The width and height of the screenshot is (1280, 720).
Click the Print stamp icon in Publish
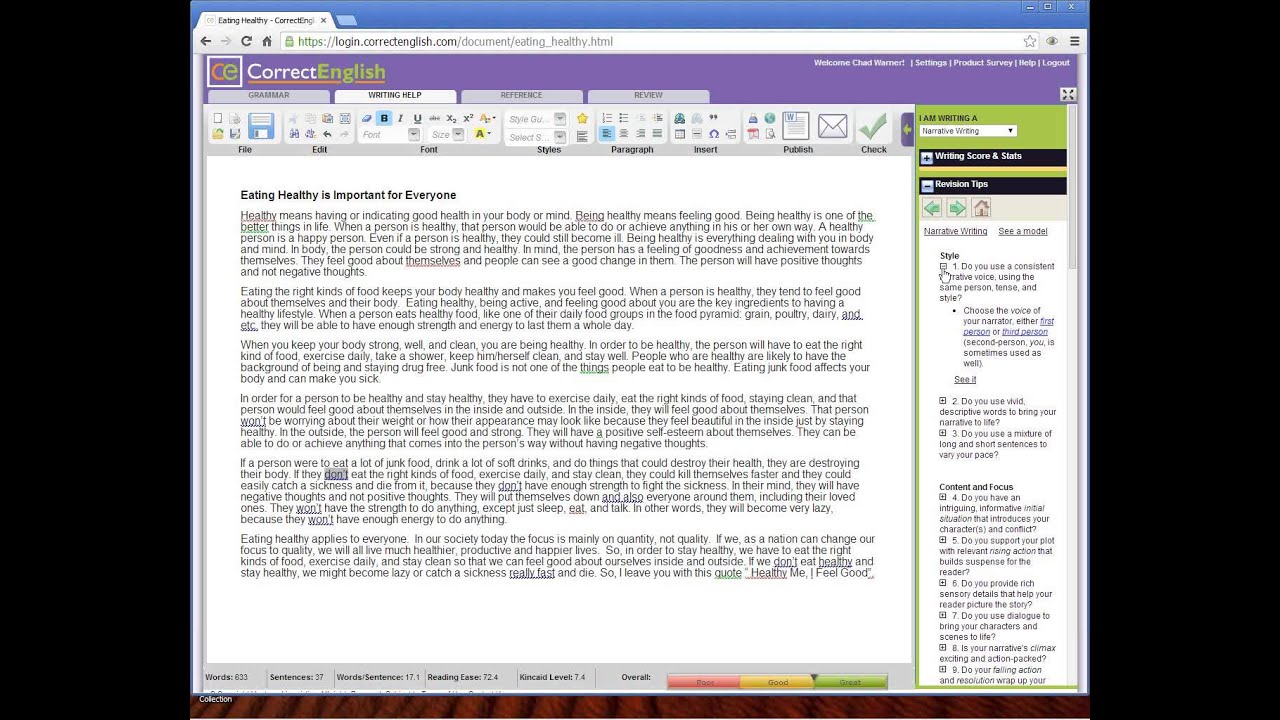pyautogui.click(x=753, y=118)
